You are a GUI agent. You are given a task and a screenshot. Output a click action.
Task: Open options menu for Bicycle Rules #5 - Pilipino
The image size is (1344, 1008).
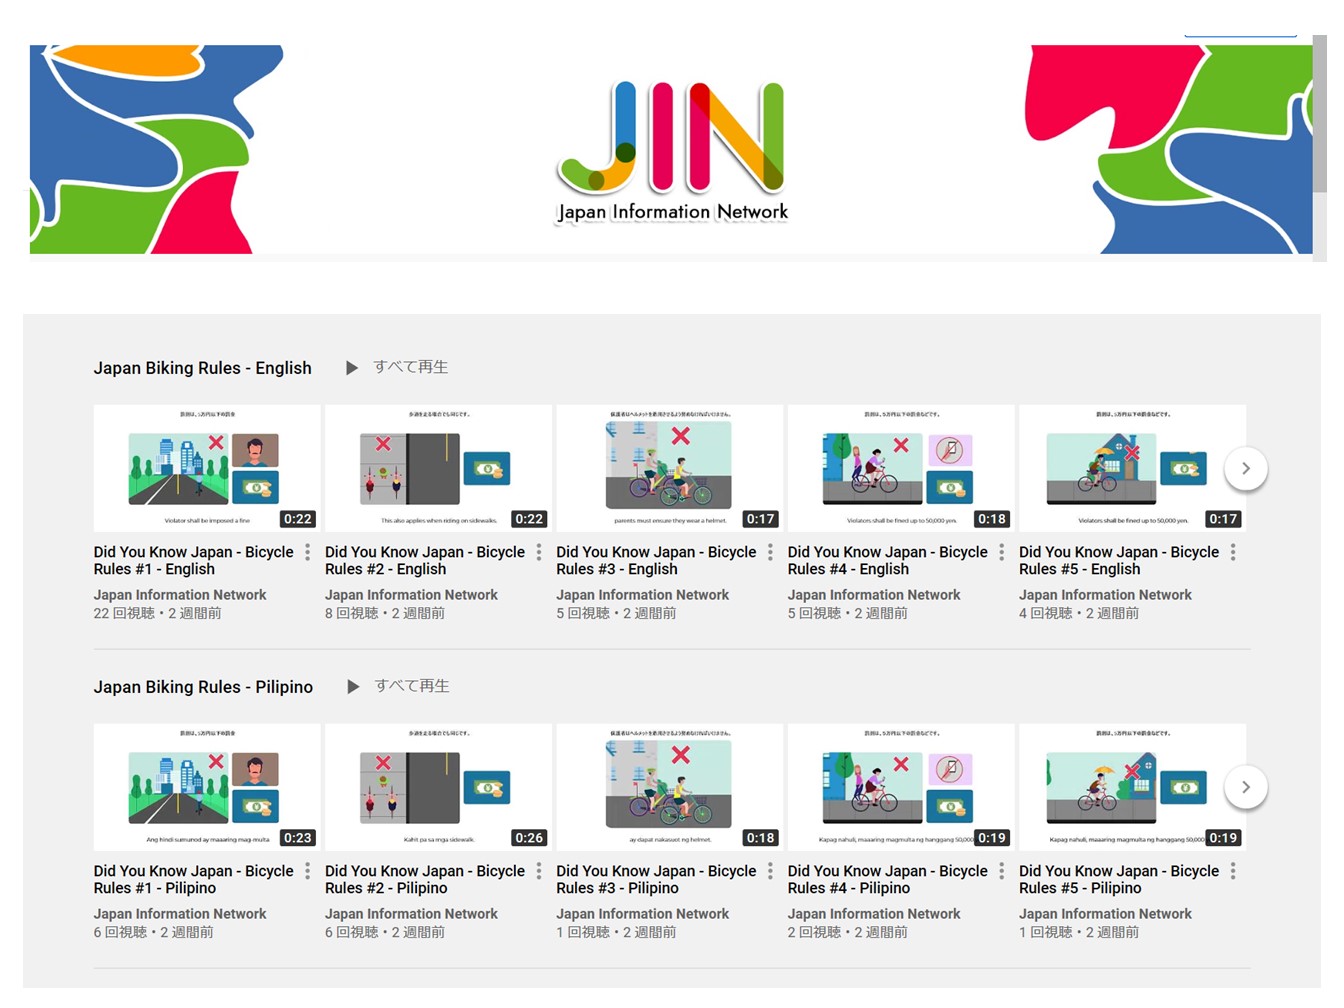(1233, 871)
